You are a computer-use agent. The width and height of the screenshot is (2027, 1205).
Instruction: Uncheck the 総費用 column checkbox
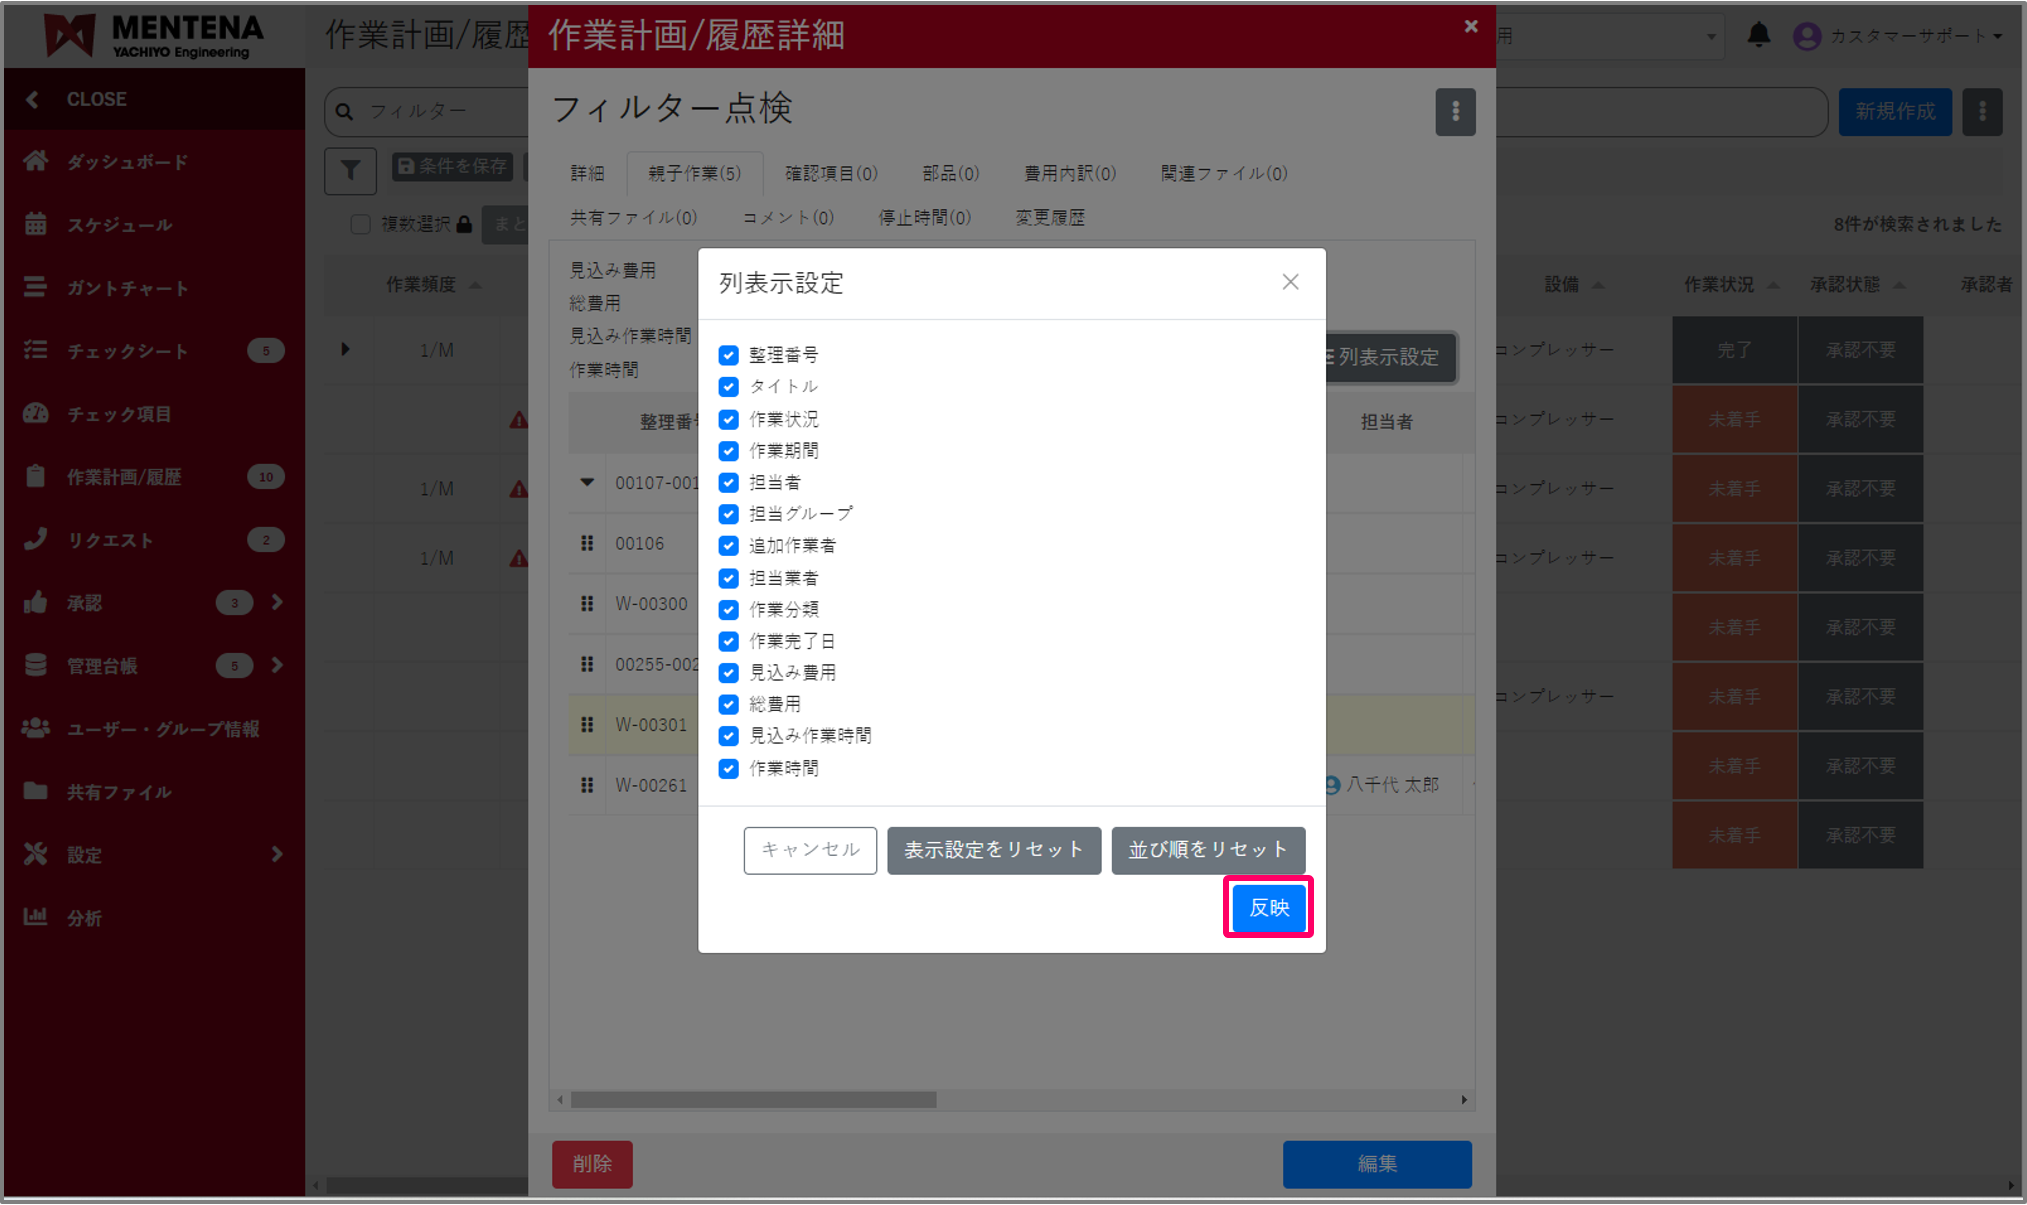728,704
